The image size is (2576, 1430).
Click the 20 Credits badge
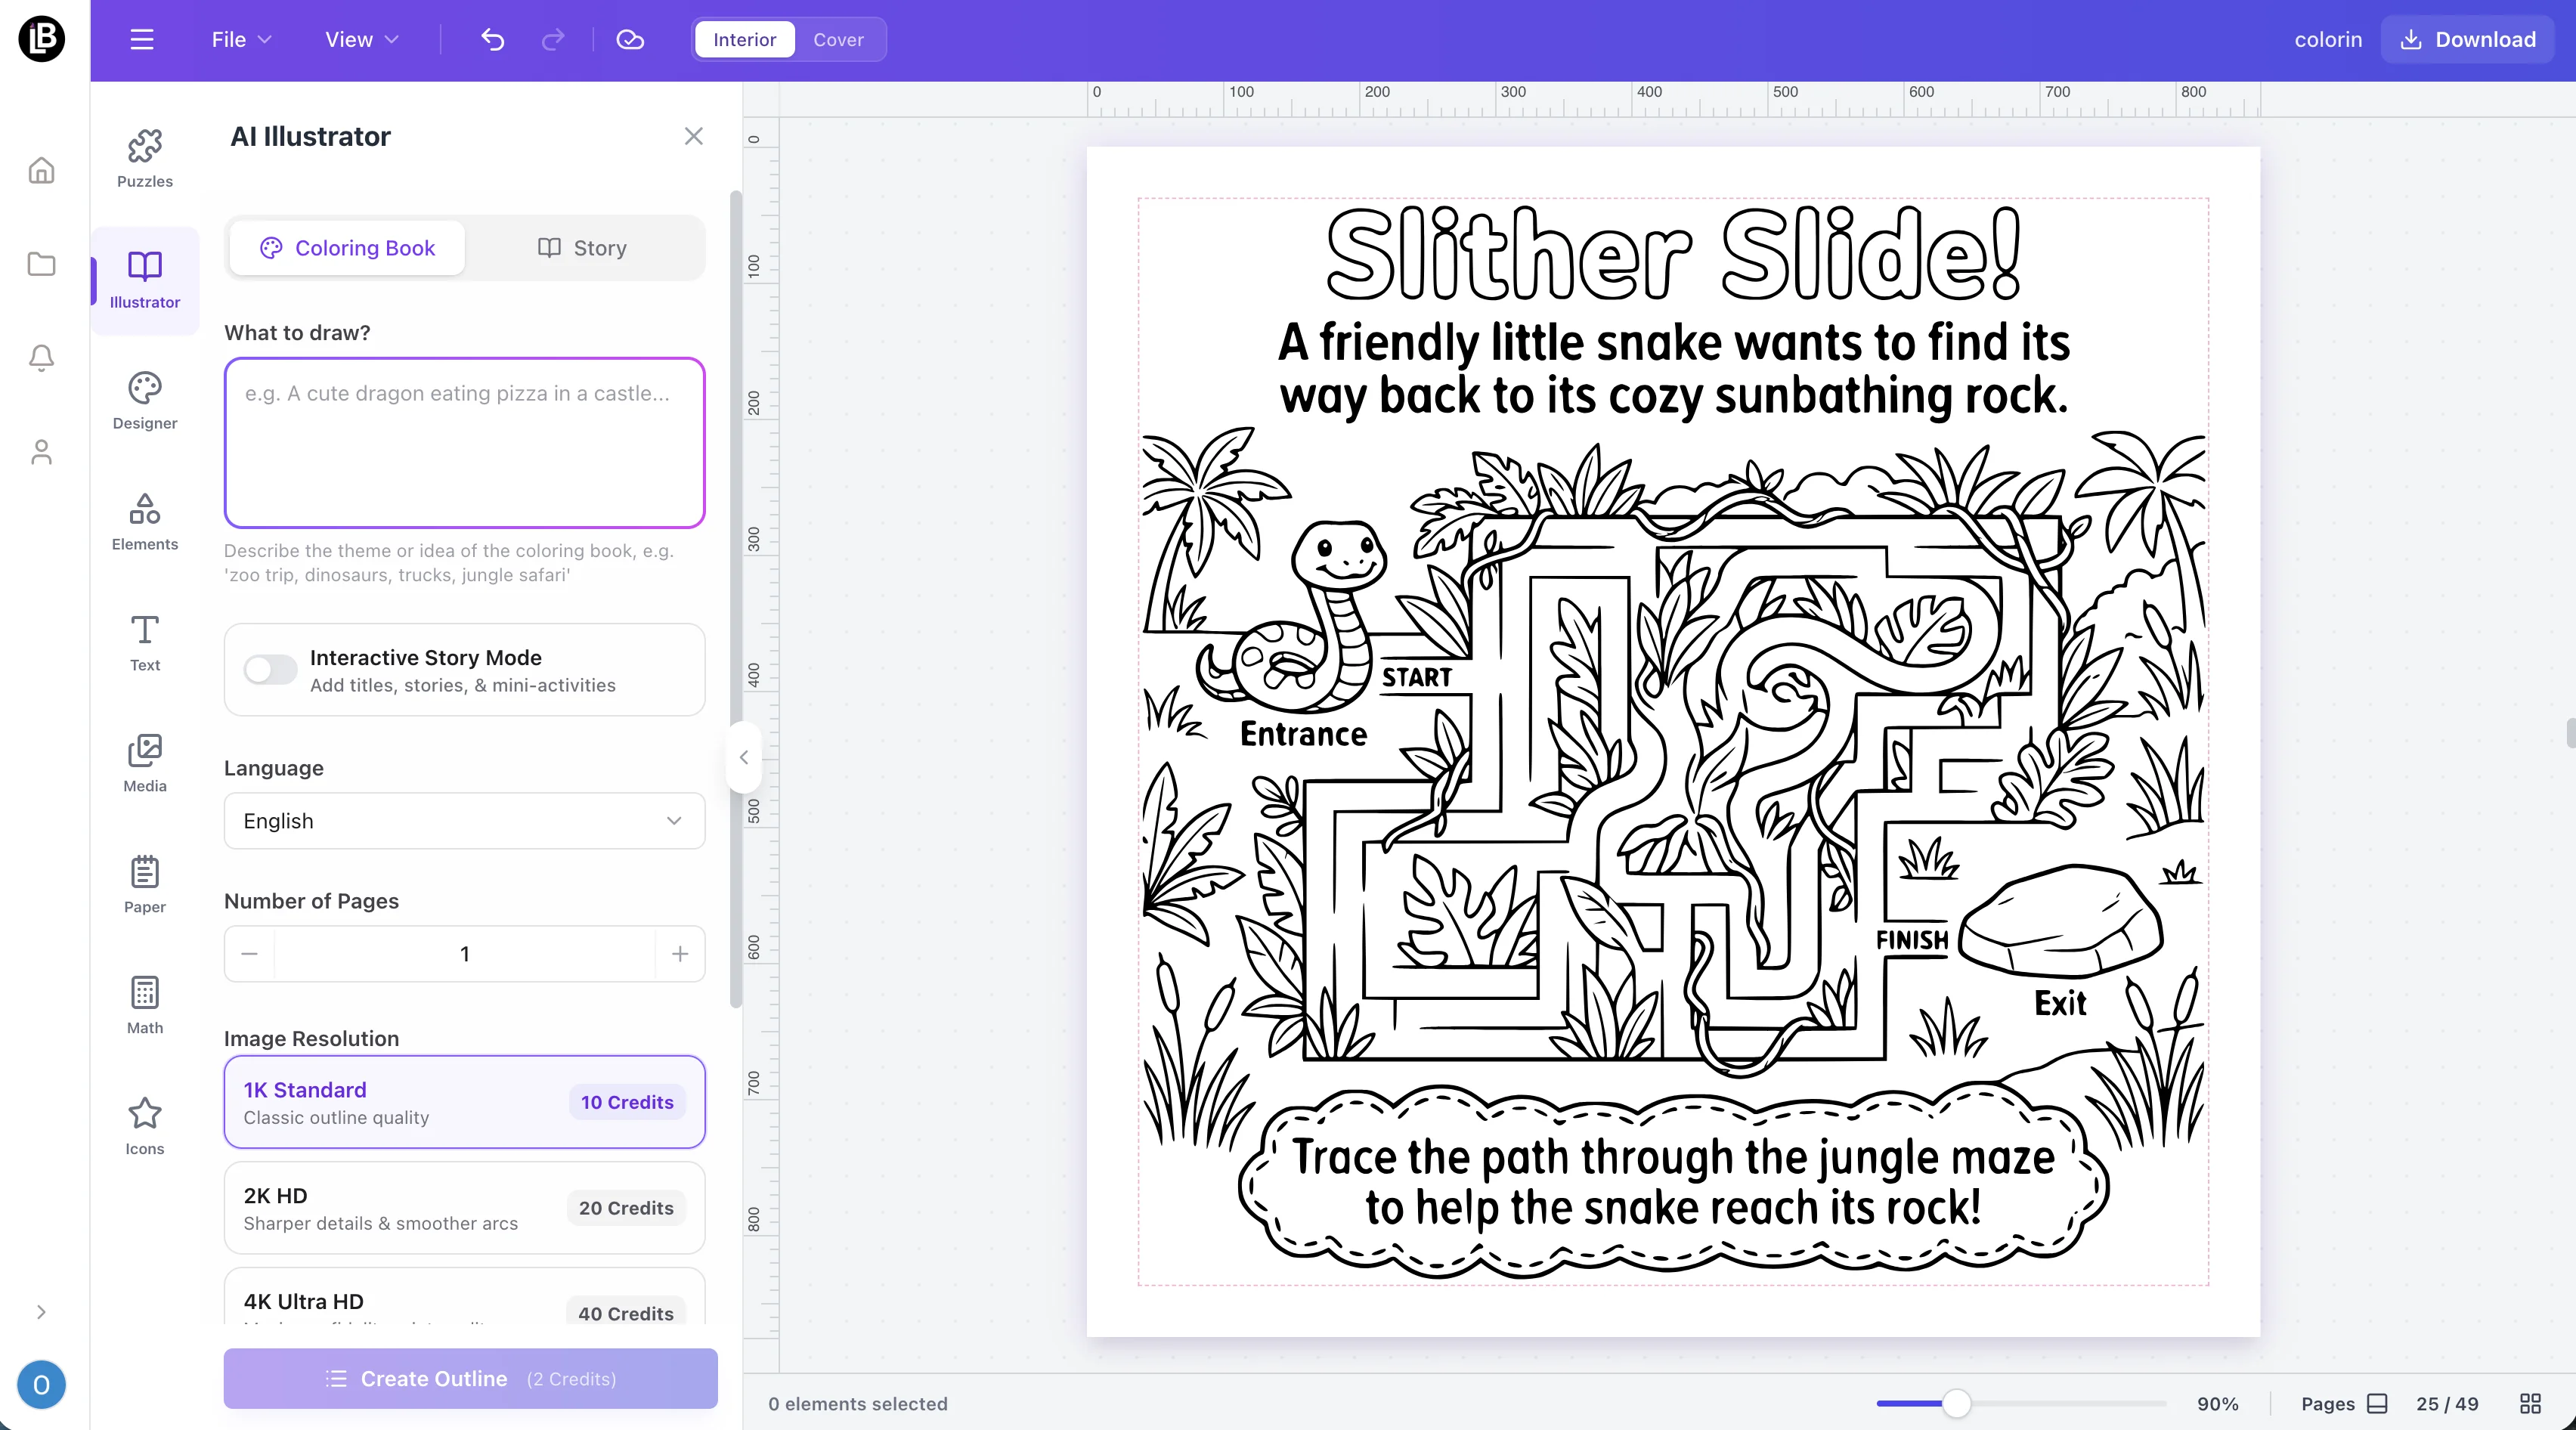(626, 1208)
